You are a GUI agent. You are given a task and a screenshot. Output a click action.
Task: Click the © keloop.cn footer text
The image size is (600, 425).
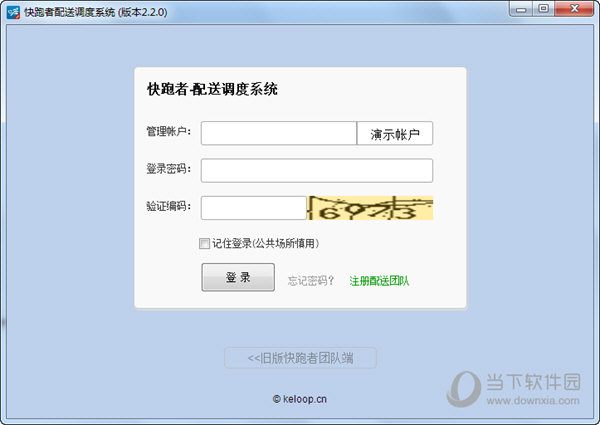point(300,399)
